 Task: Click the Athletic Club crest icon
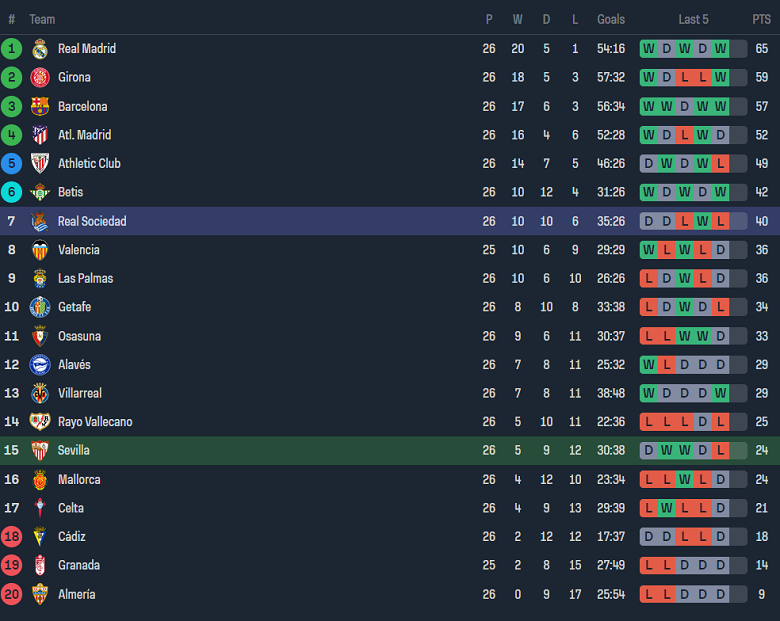click(40, 164)
